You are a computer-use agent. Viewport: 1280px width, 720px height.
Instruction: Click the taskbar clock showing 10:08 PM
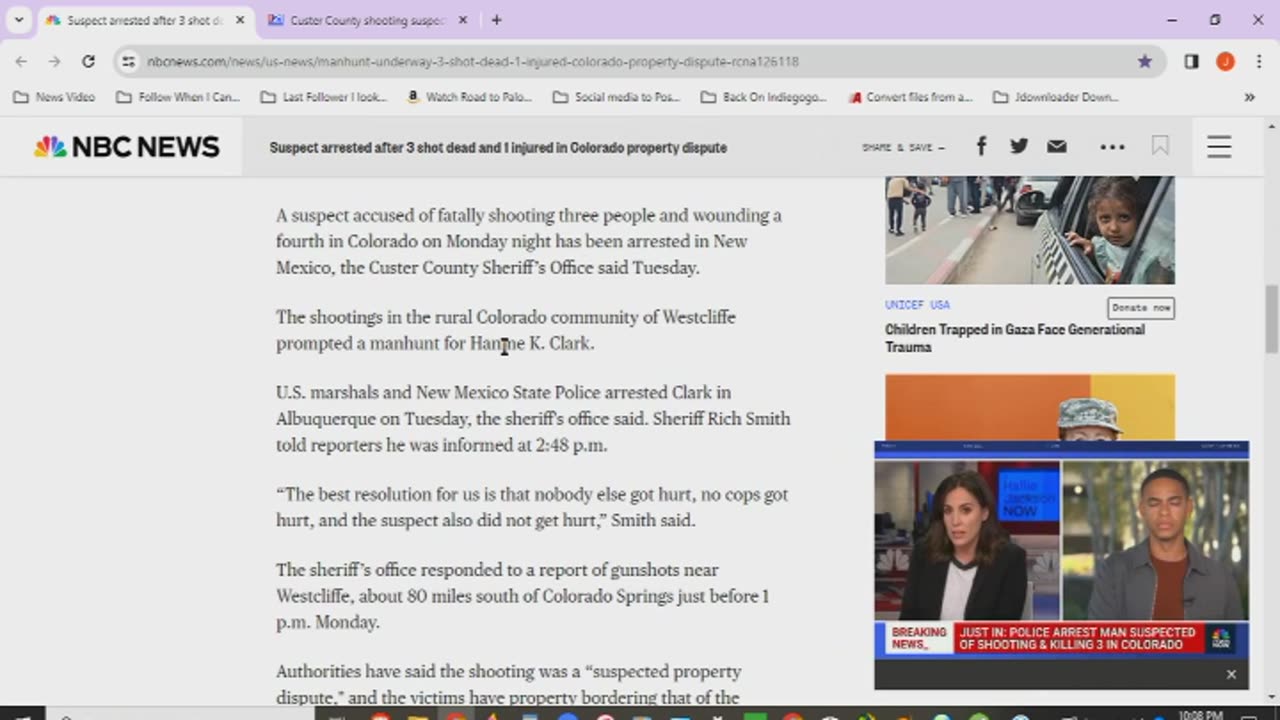[1200, 715]
